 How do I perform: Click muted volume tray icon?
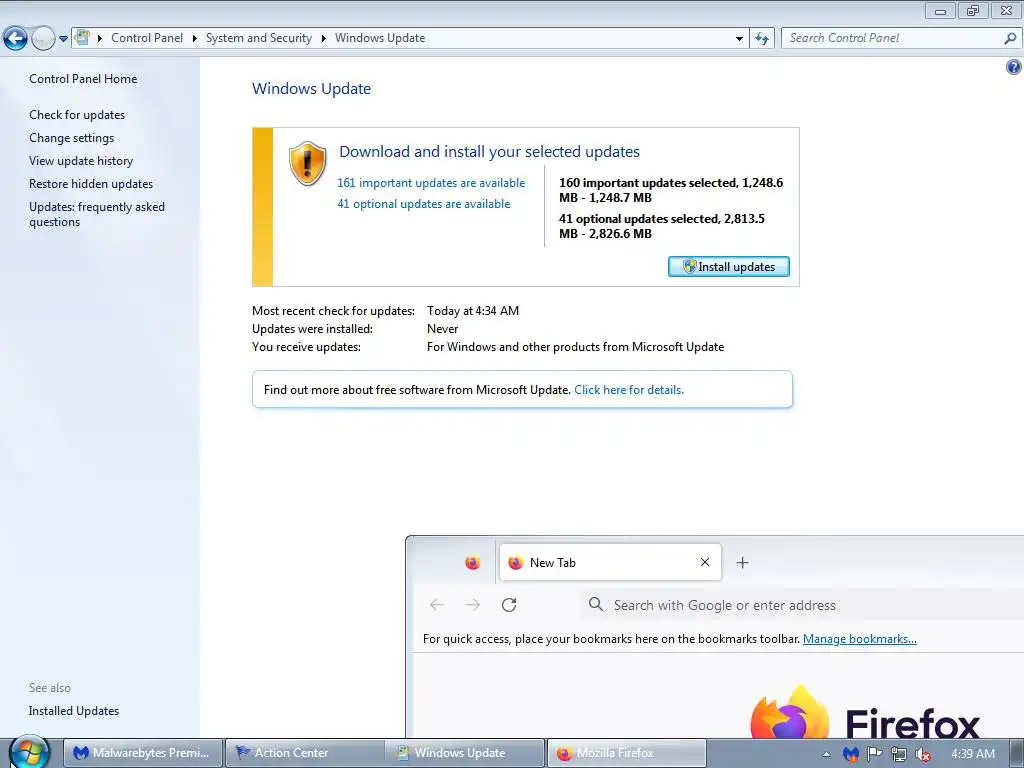pyautogui.click(x=923, y=754)
